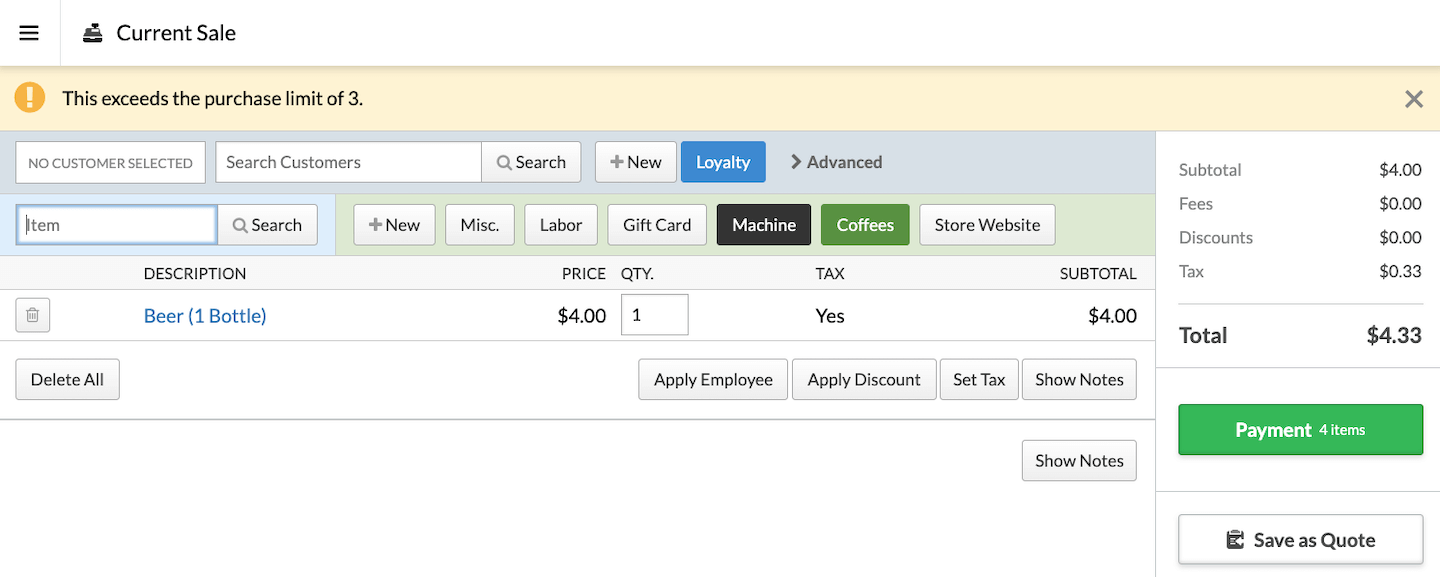This screenshot has height=577, width=1440.
Task: Select the green Coffees category button
Action: [865, 225]
